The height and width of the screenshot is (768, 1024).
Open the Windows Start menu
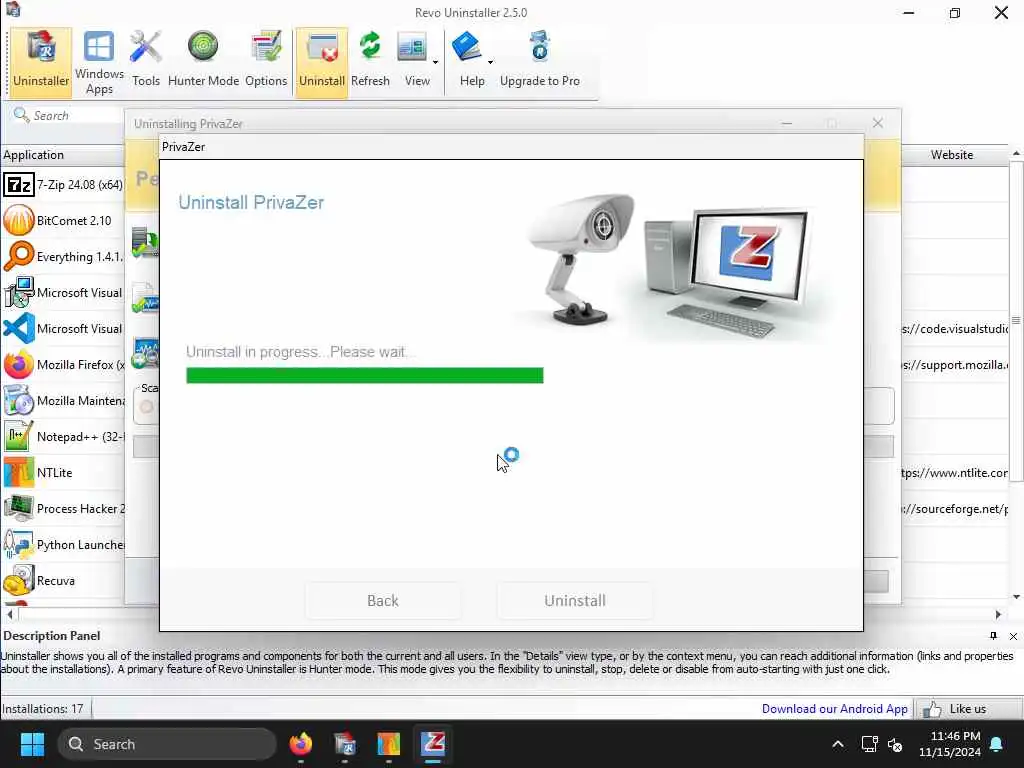(x=32, y=744)
